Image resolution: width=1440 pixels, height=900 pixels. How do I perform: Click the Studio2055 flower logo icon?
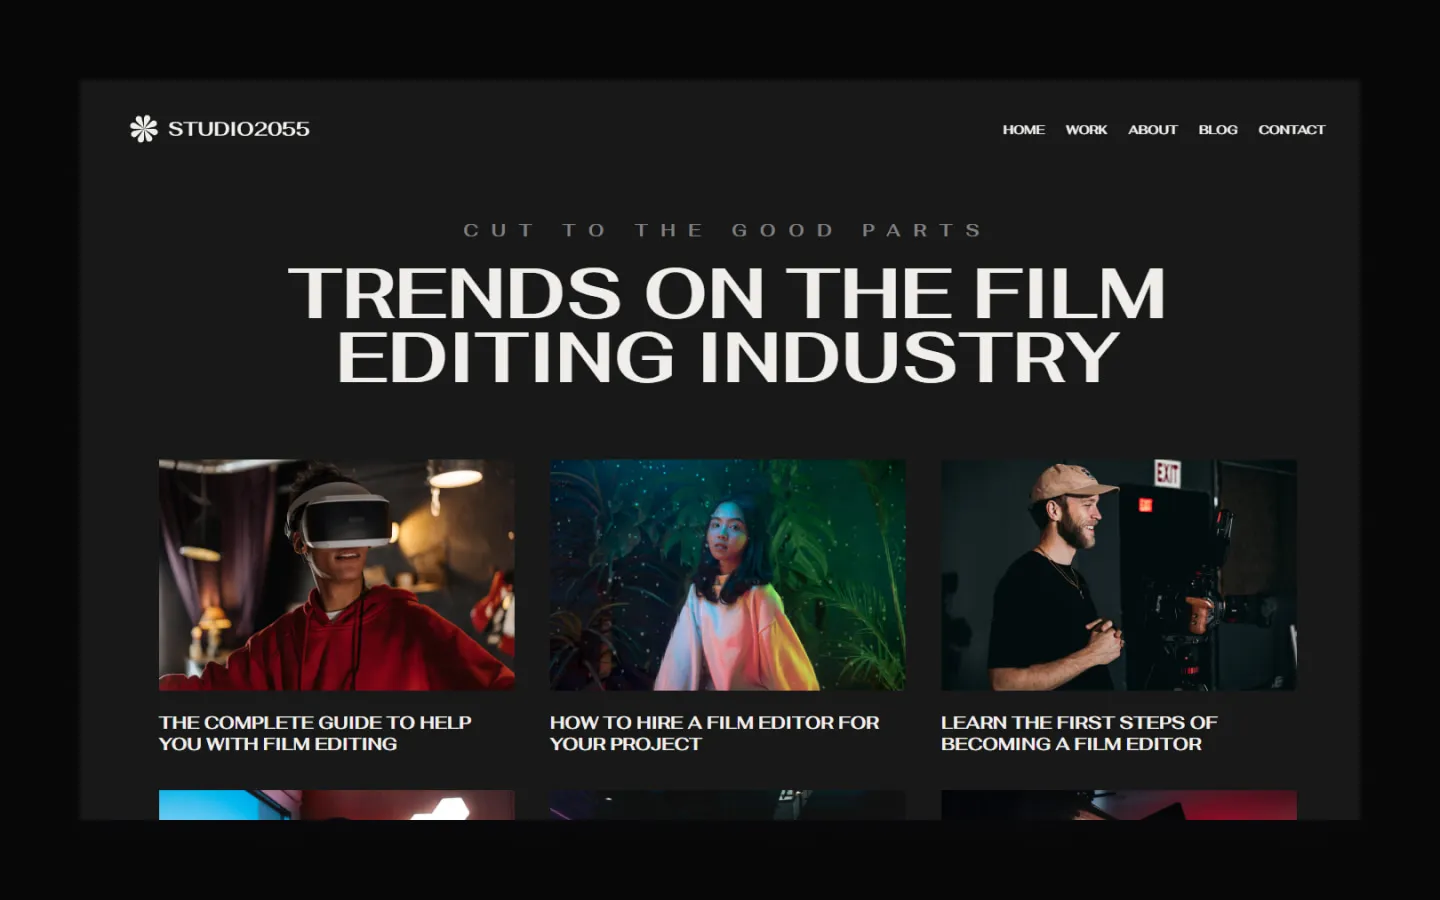coord(144,129)
